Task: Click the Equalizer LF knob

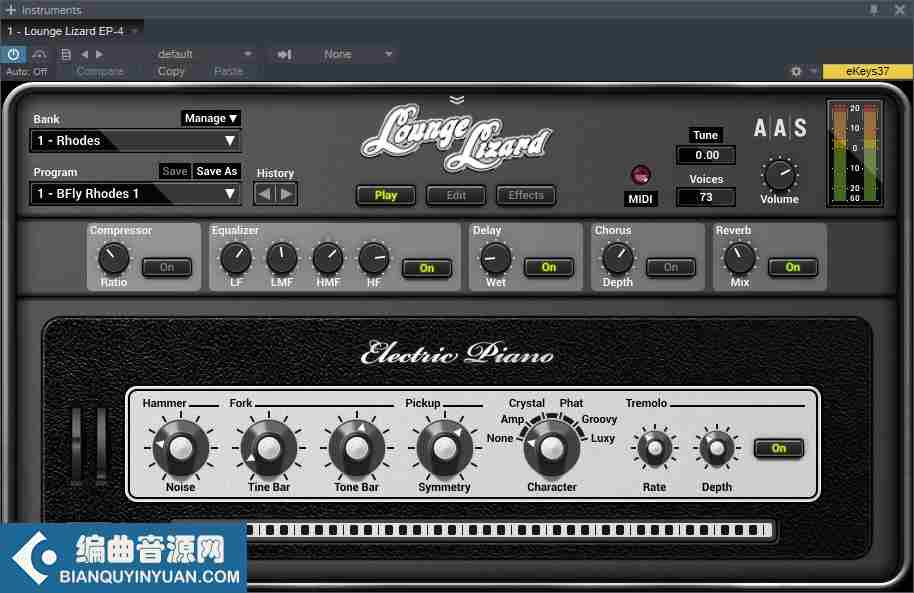Action: pyautogui.click(x=235, y=258)
